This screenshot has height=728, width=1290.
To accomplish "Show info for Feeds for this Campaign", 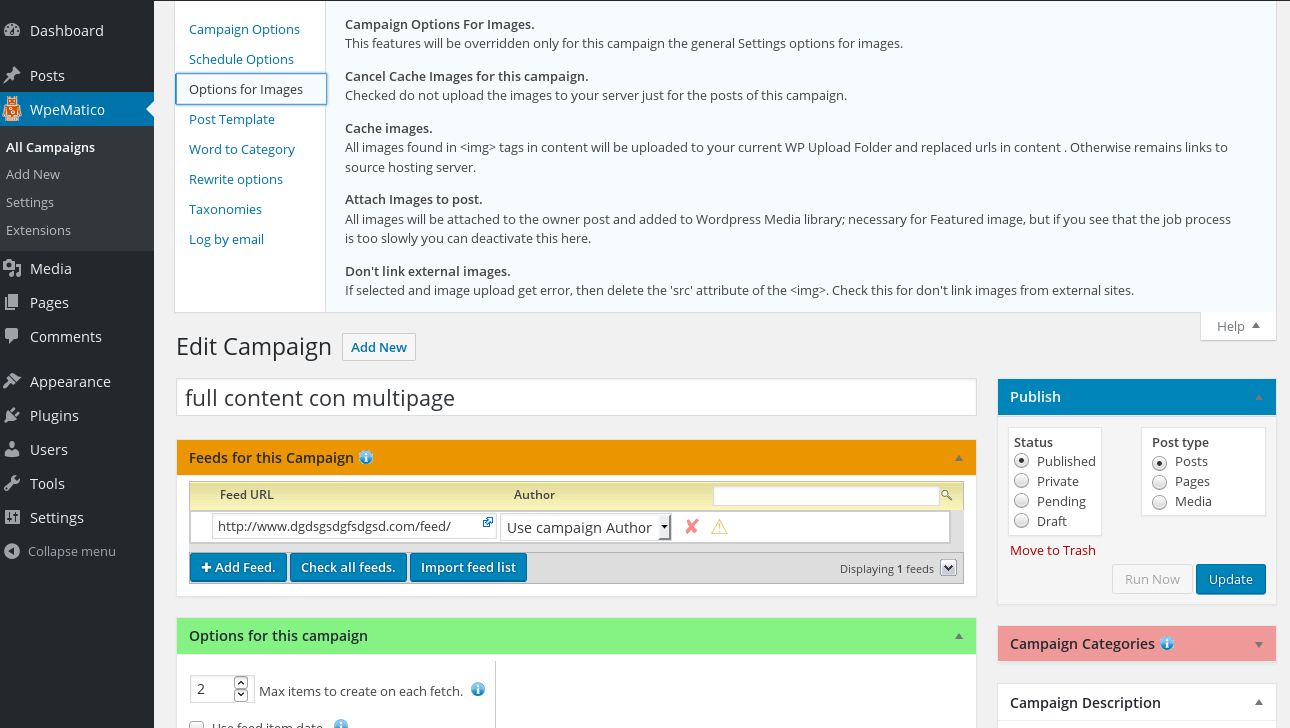I will click(x=366, y=457).
